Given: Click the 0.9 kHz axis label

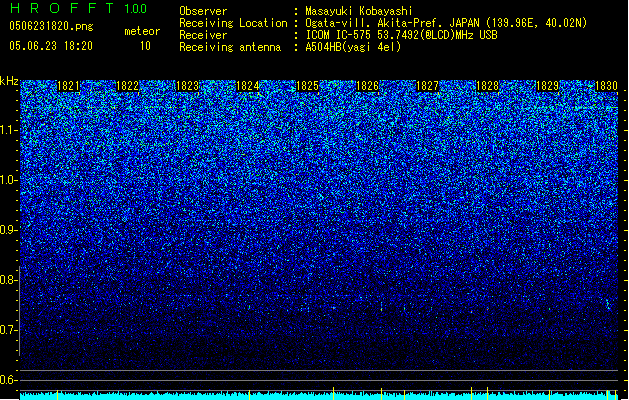Looking at the screenshot, I should click(8, 230).
